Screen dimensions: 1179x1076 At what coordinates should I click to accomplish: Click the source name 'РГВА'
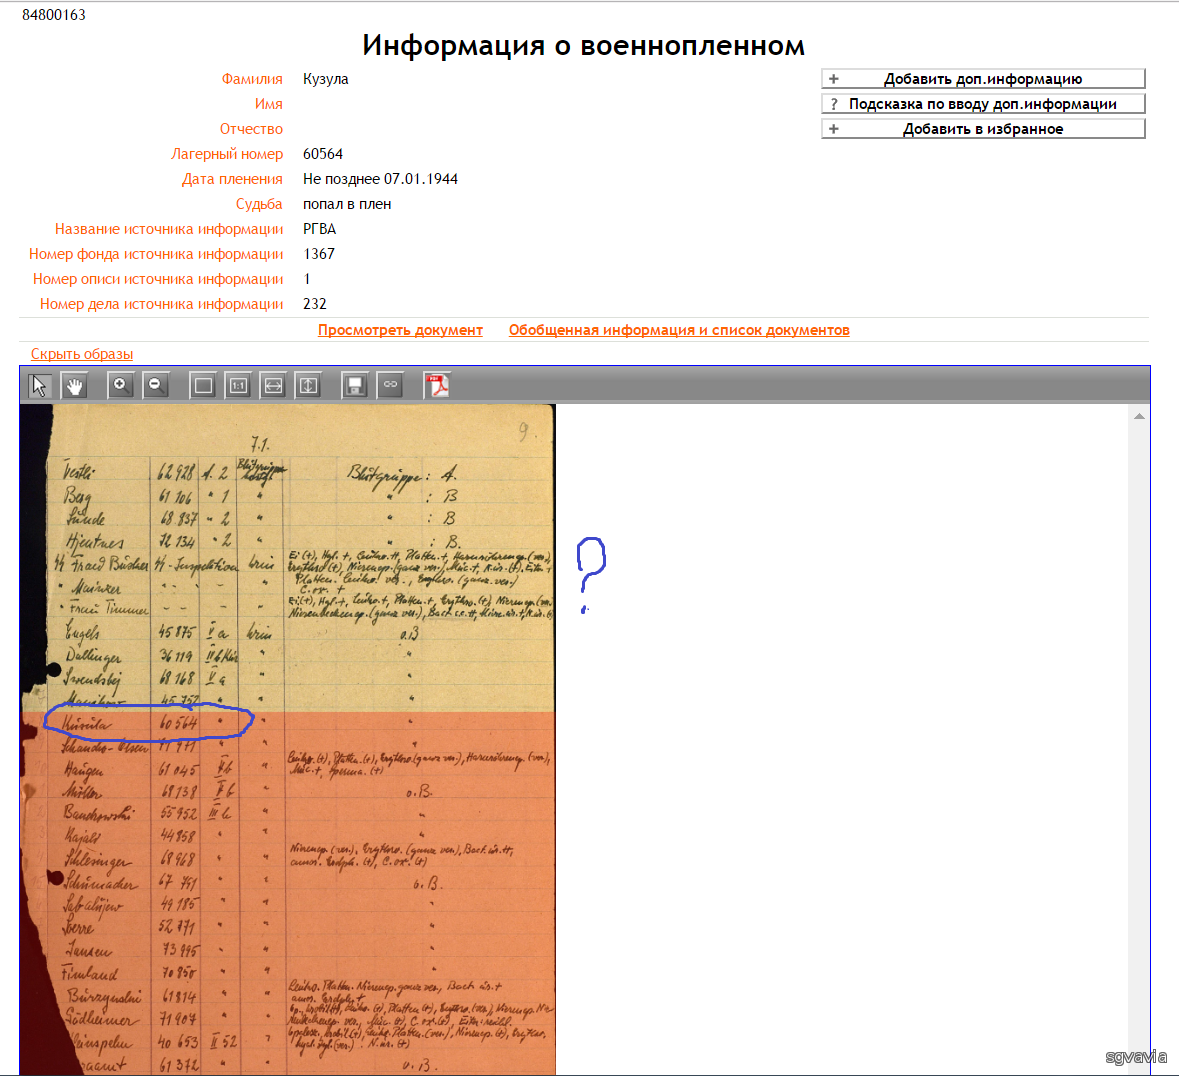pyautogui.click(x=320, y=229)
